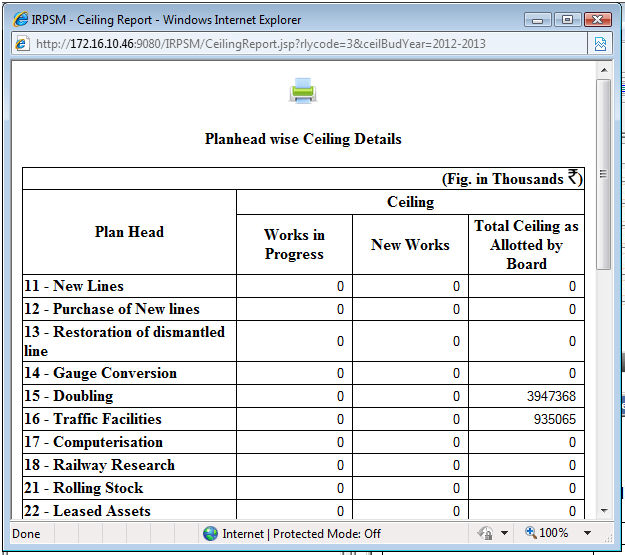
Task: Click the address bar URL field
Action: [x=300, y=44]
